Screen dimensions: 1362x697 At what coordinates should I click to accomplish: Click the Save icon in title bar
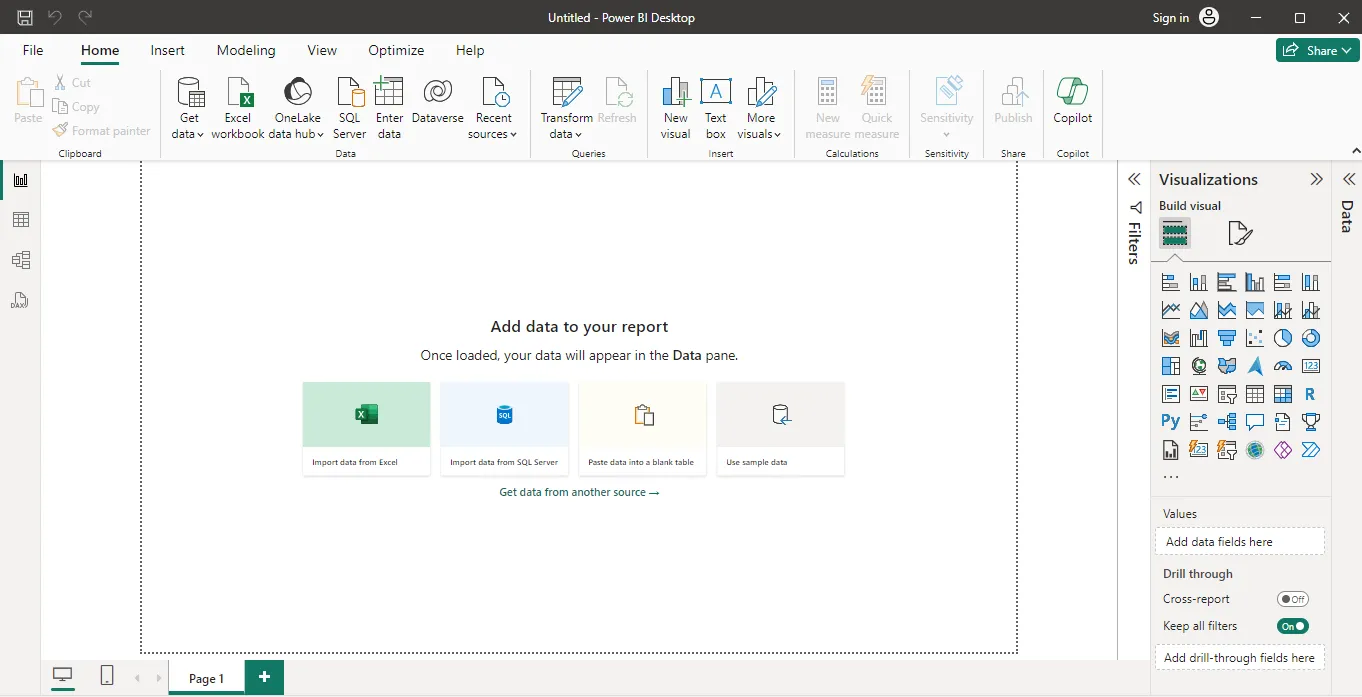25,17
